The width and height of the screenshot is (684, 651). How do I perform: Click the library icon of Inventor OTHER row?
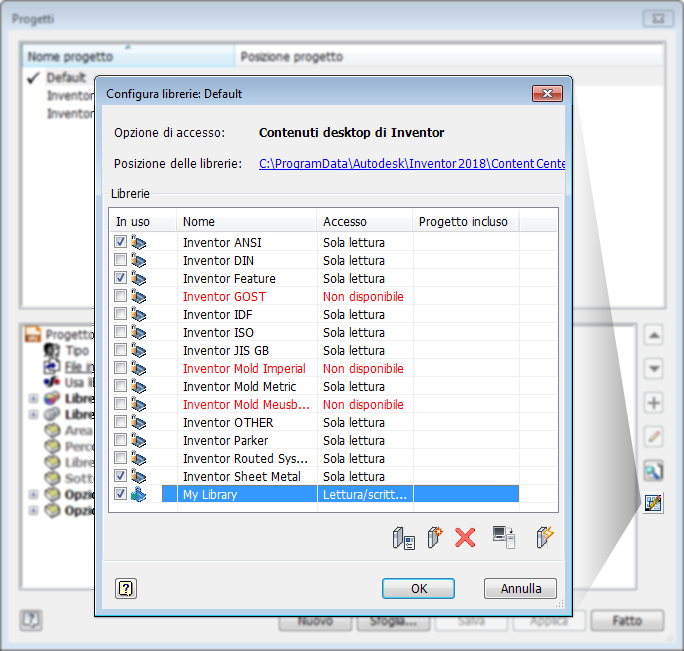[x=139, y=422]
